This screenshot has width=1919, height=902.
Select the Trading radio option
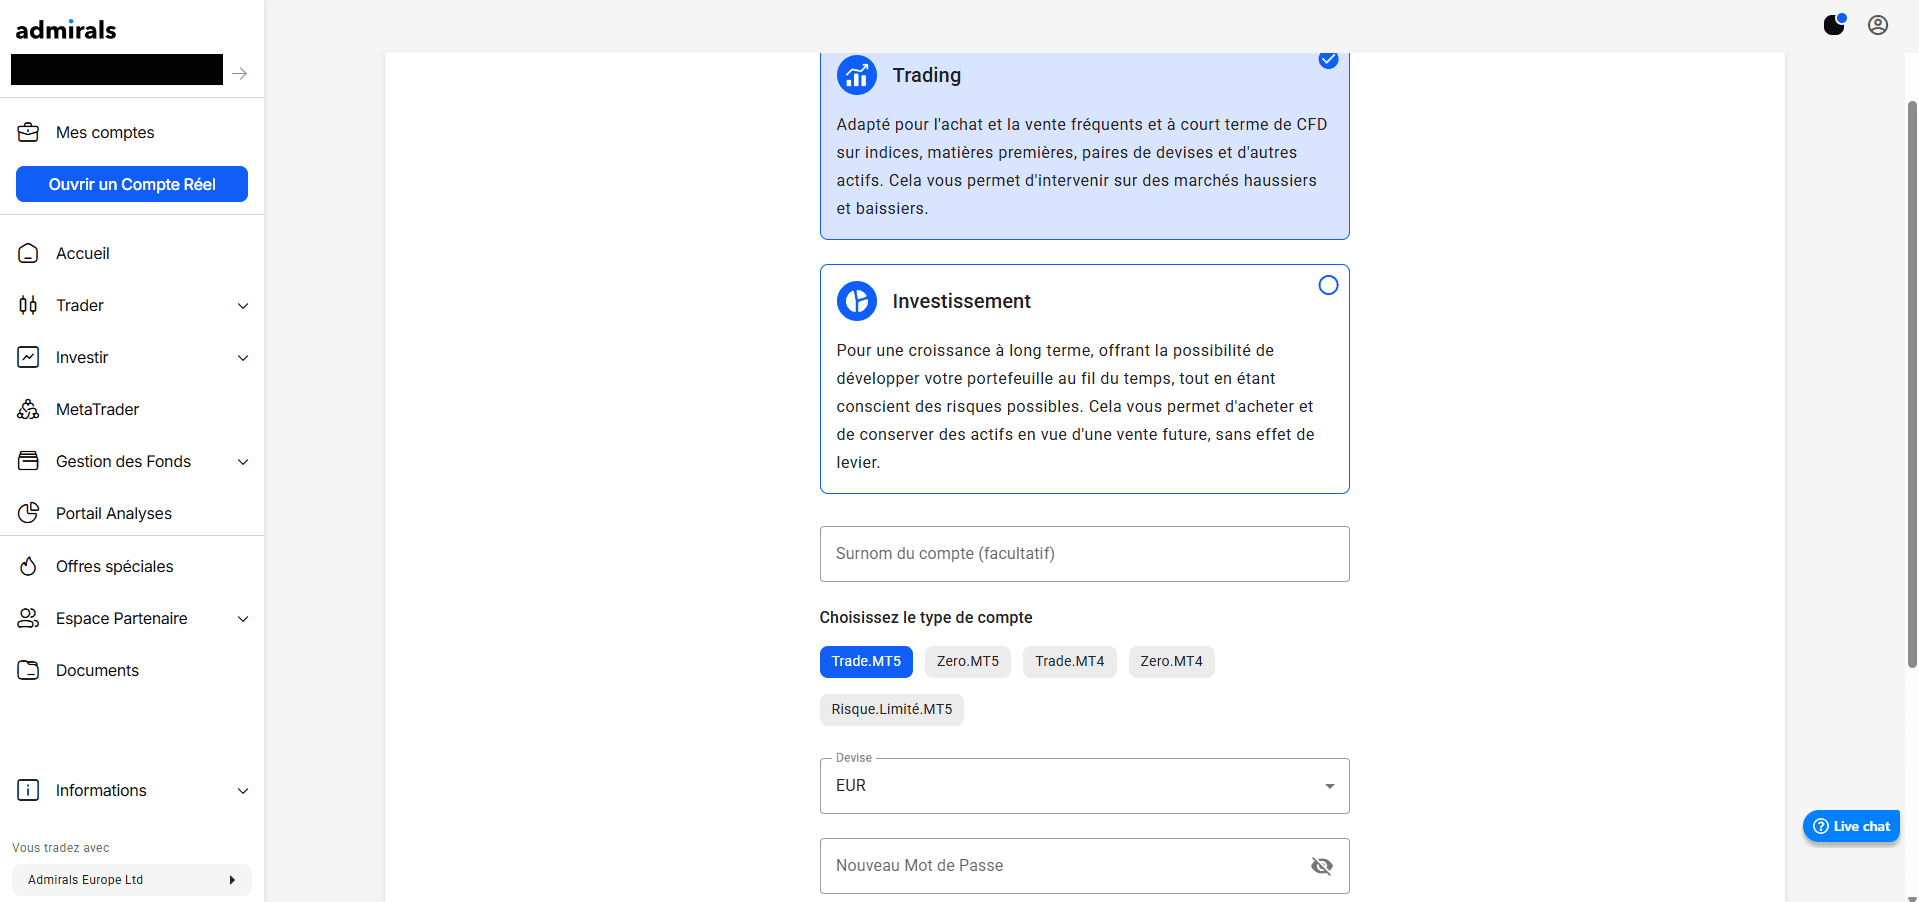(1328, 59)
